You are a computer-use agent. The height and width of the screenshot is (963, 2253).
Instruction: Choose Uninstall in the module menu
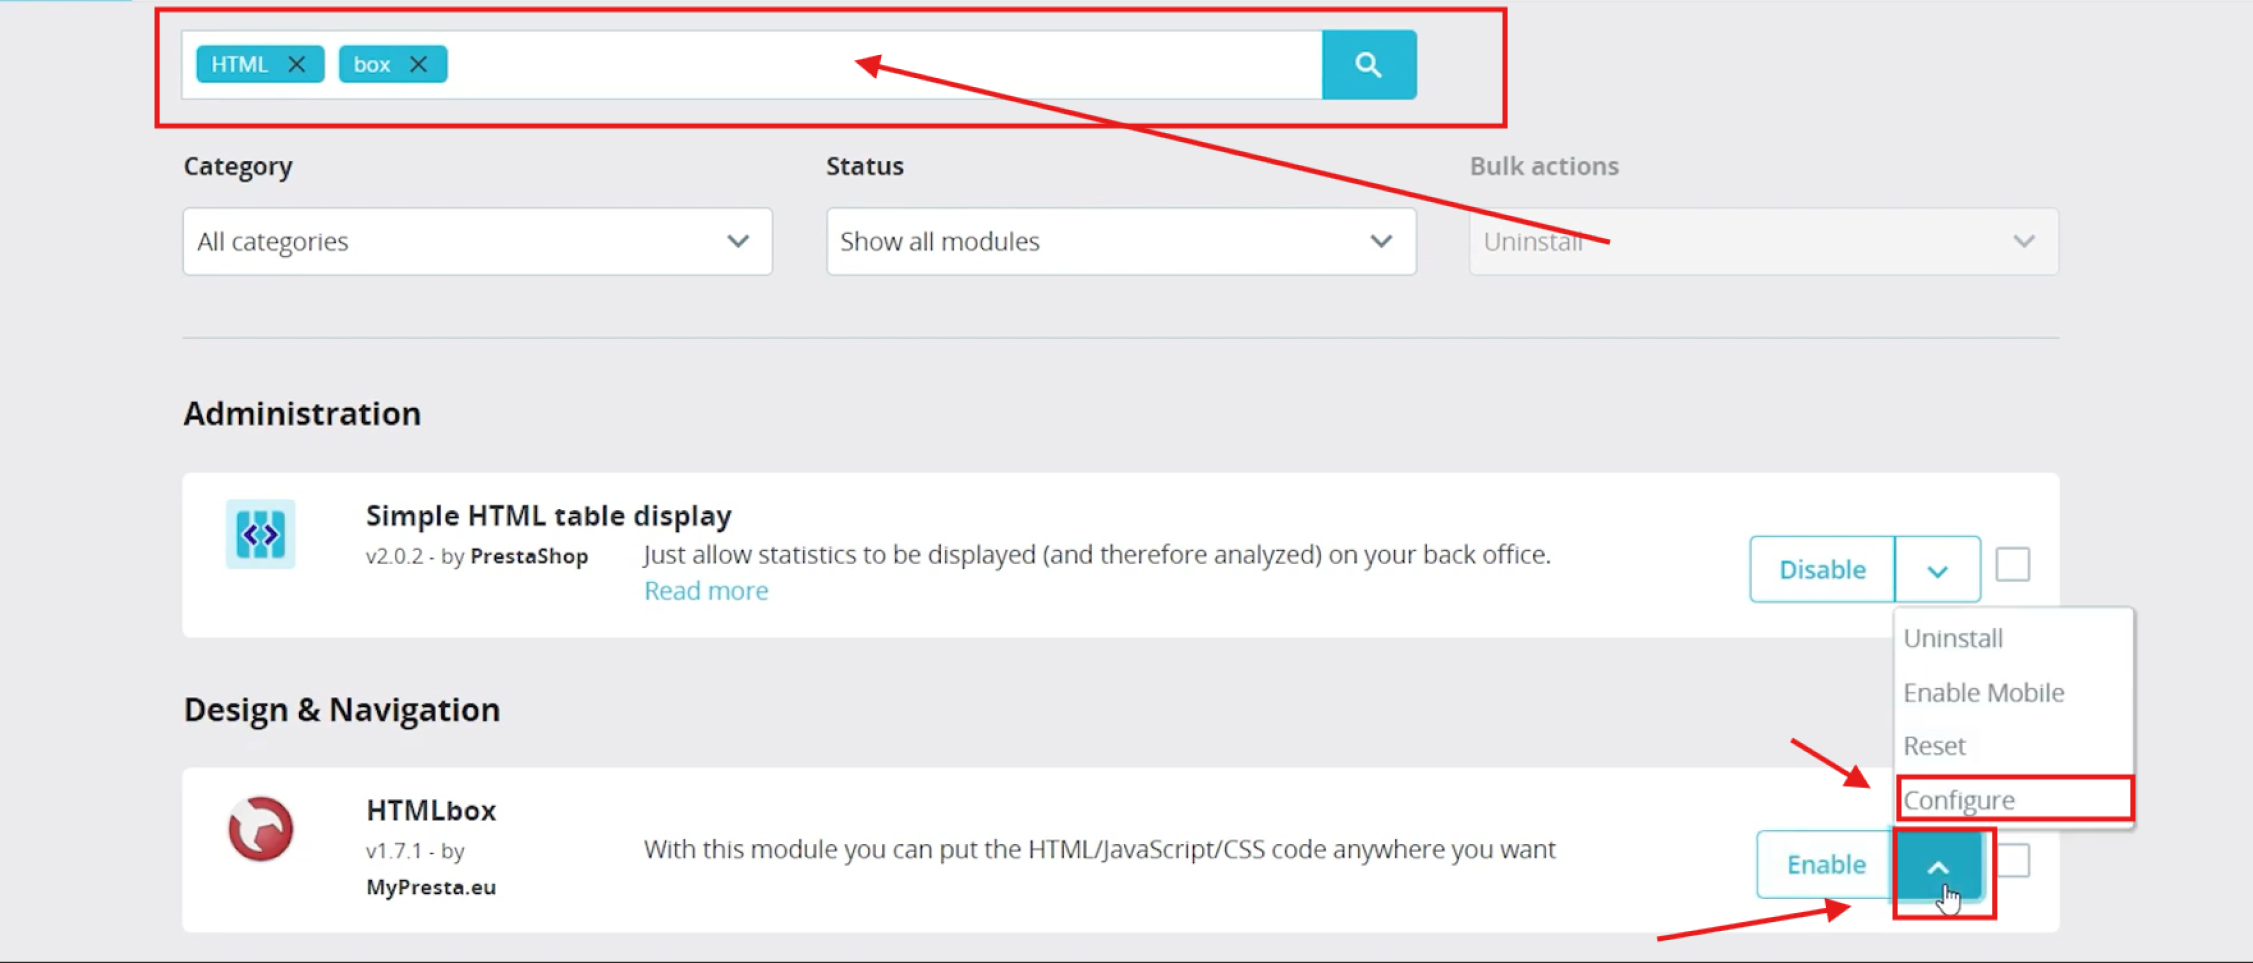pos(1953,638)
